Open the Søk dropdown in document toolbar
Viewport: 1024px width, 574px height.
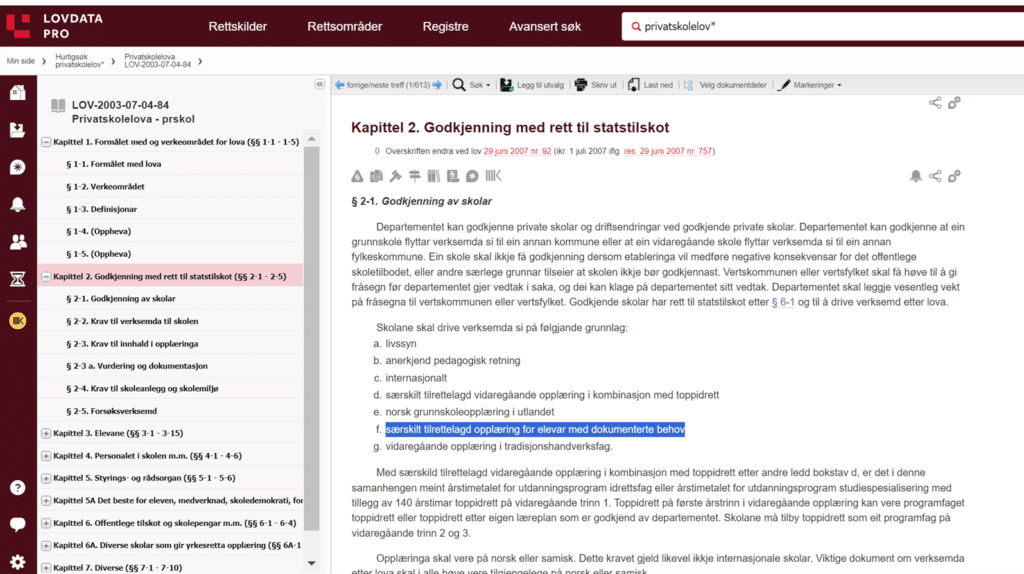(472, 85)
